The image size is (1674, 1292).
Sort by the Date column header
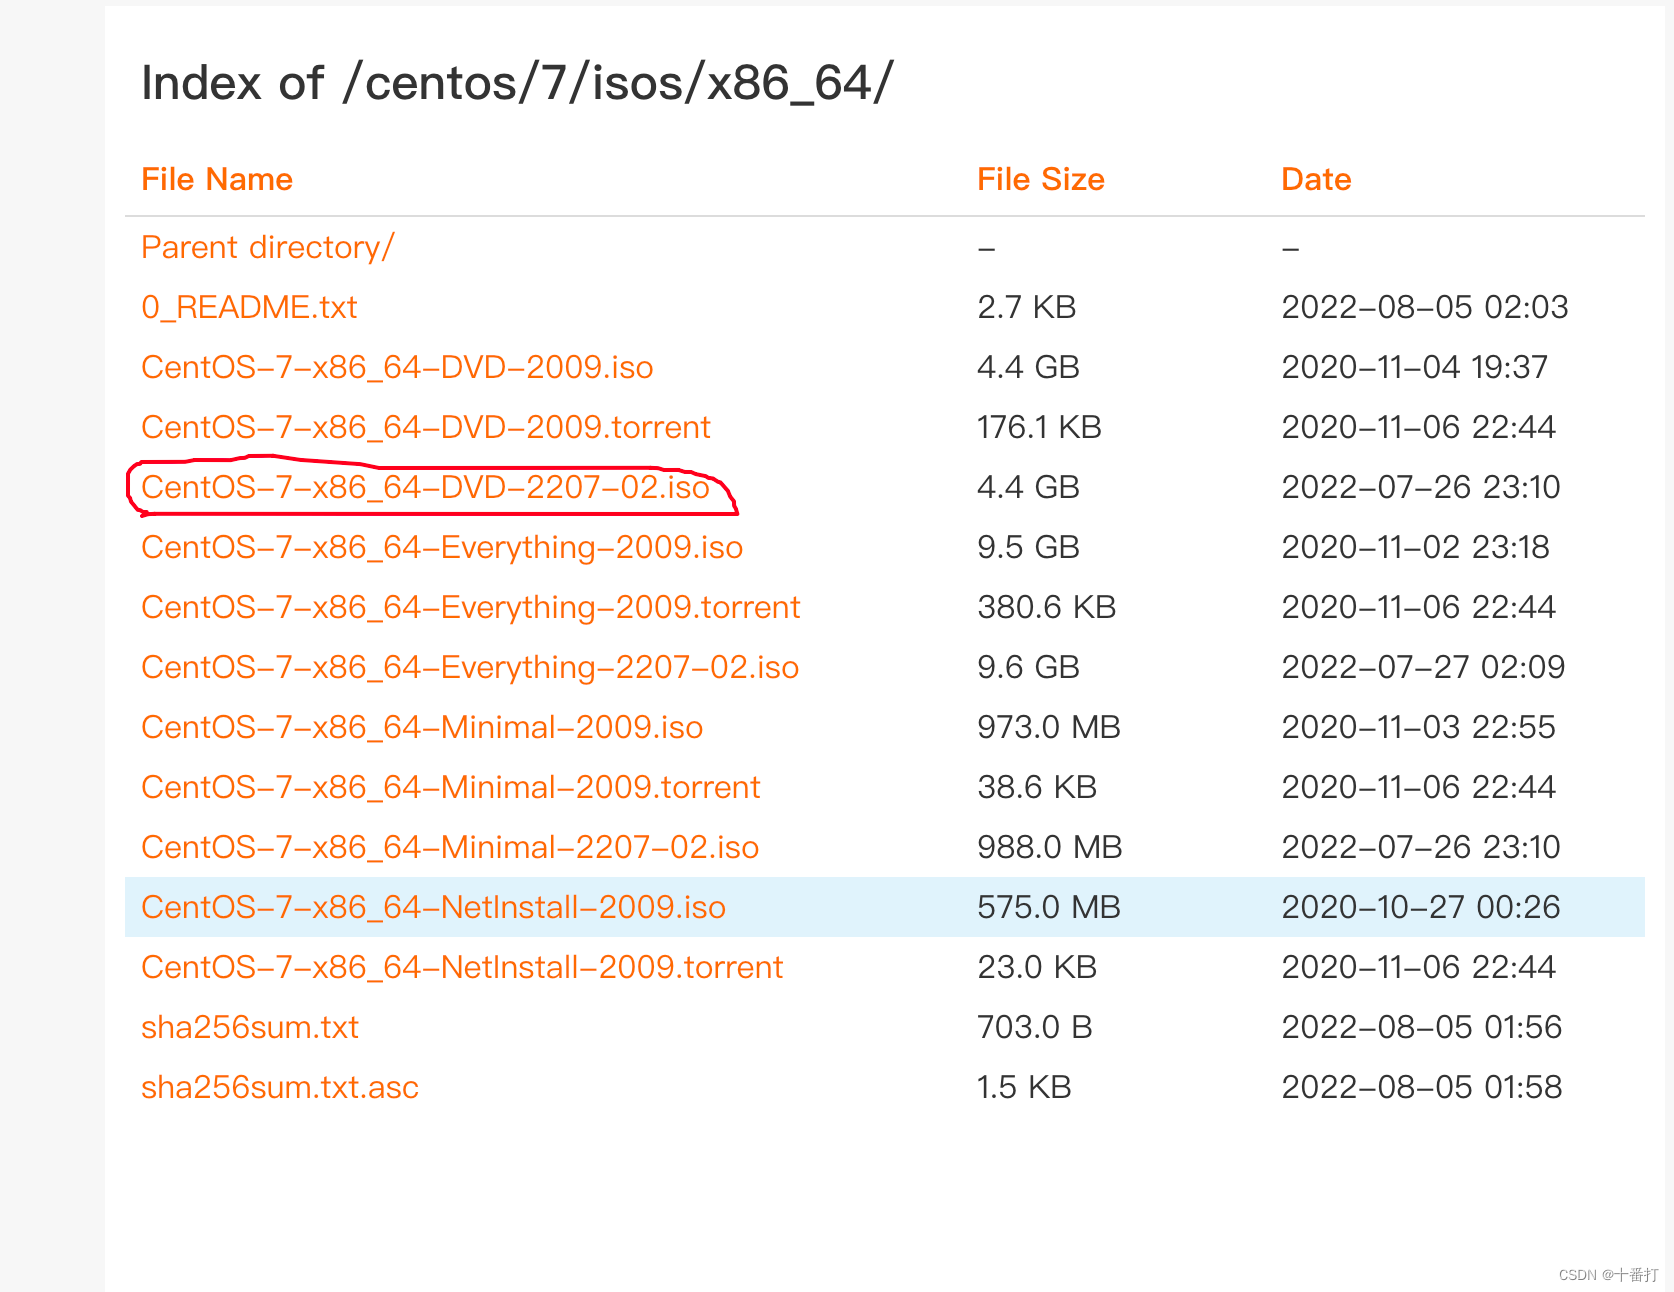1316,179
